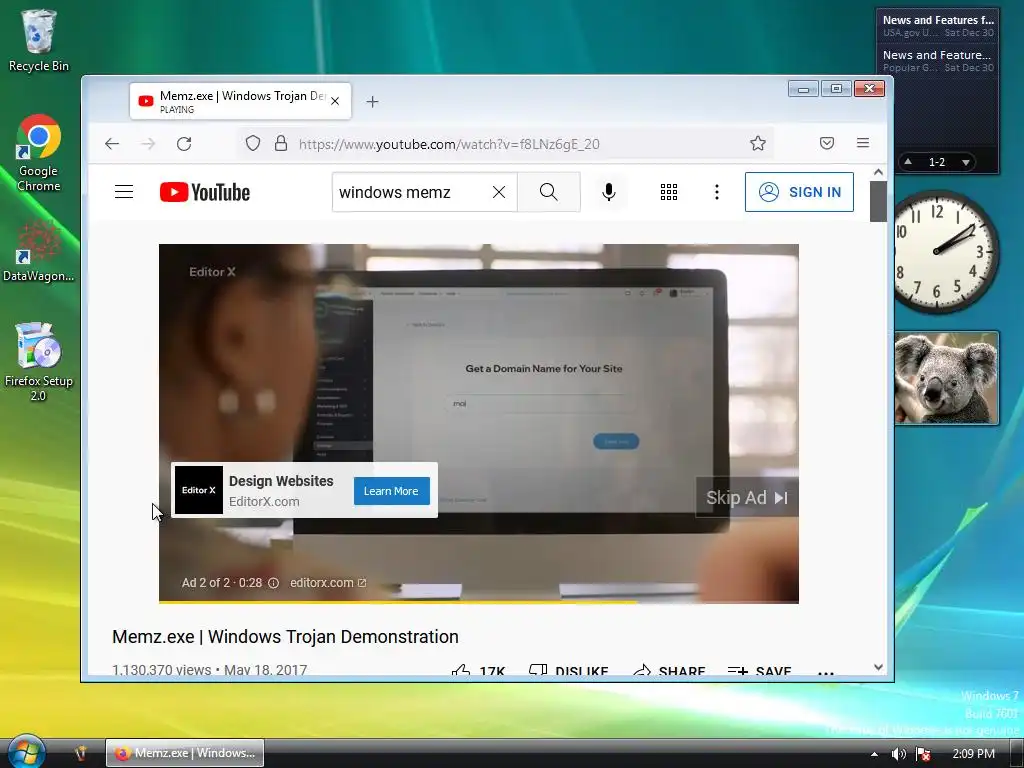The width and height of the screenshot is (1024, 768).
Task: Open the YouTube apps grid icon
Action: 669,192
